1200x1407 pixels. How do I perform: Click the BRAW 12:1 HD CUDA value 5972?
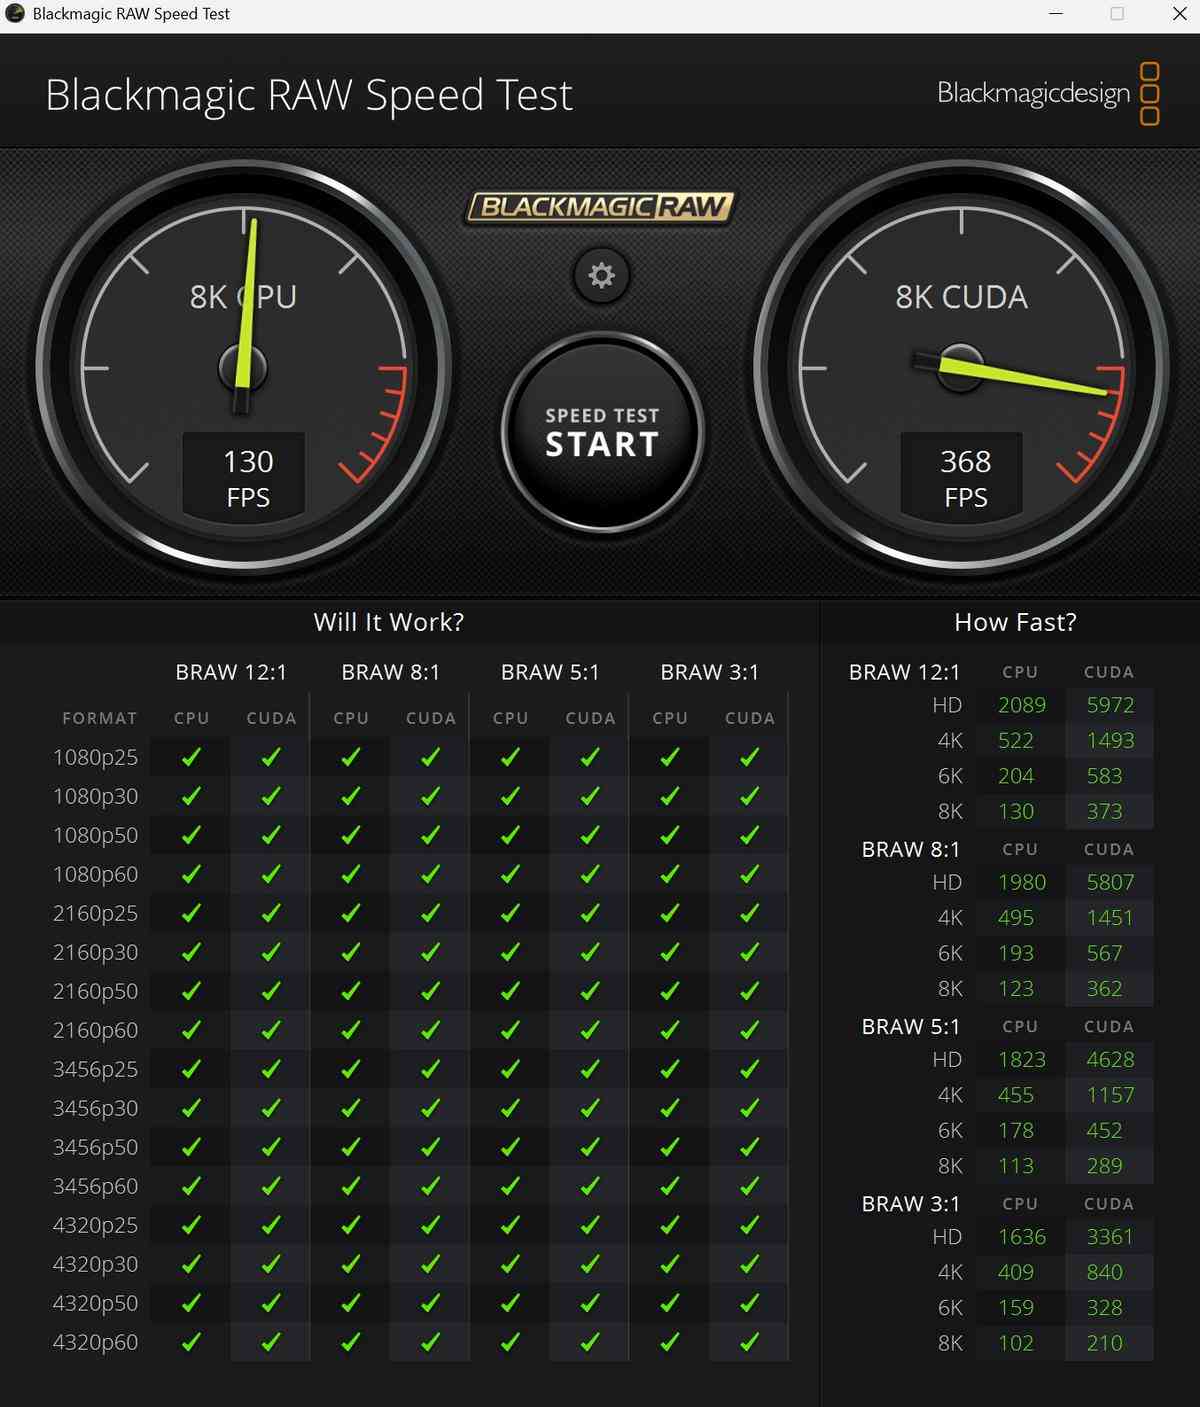point(1110,705)
